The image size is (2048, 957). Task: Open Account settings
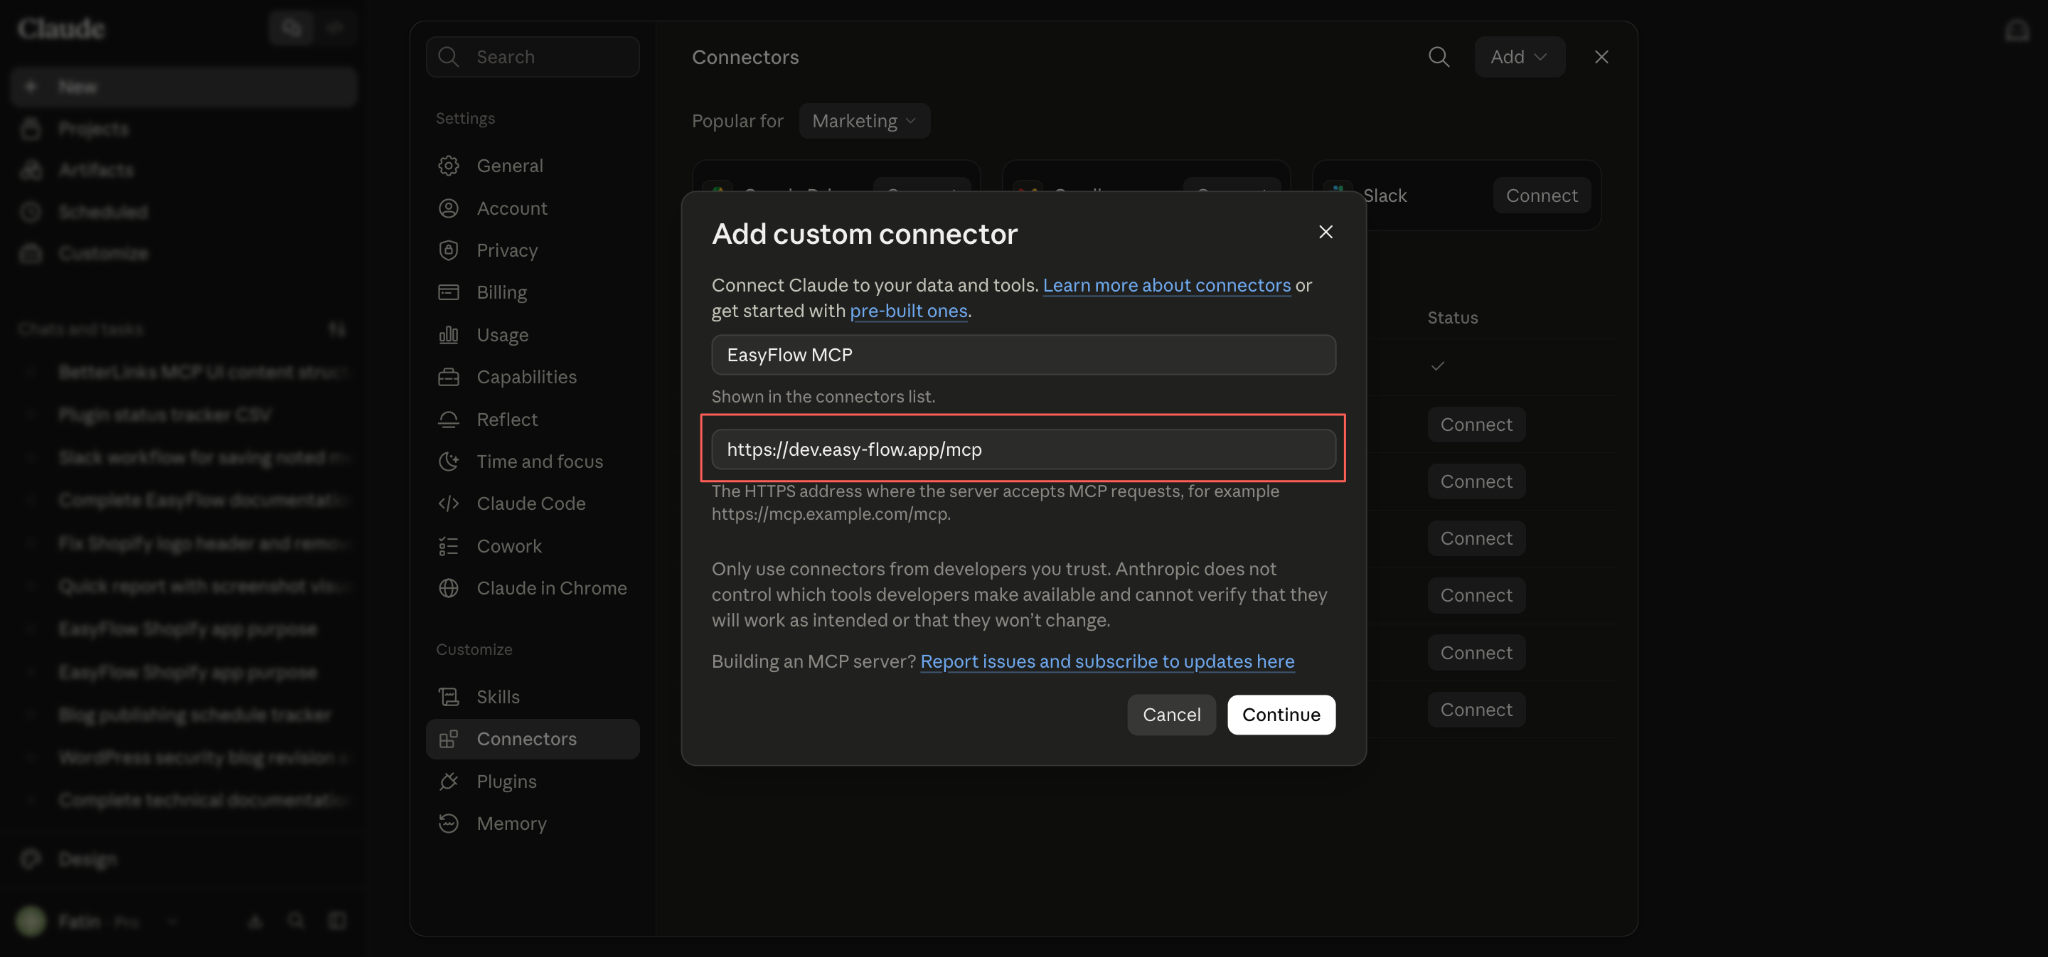(x=532, y=208)
